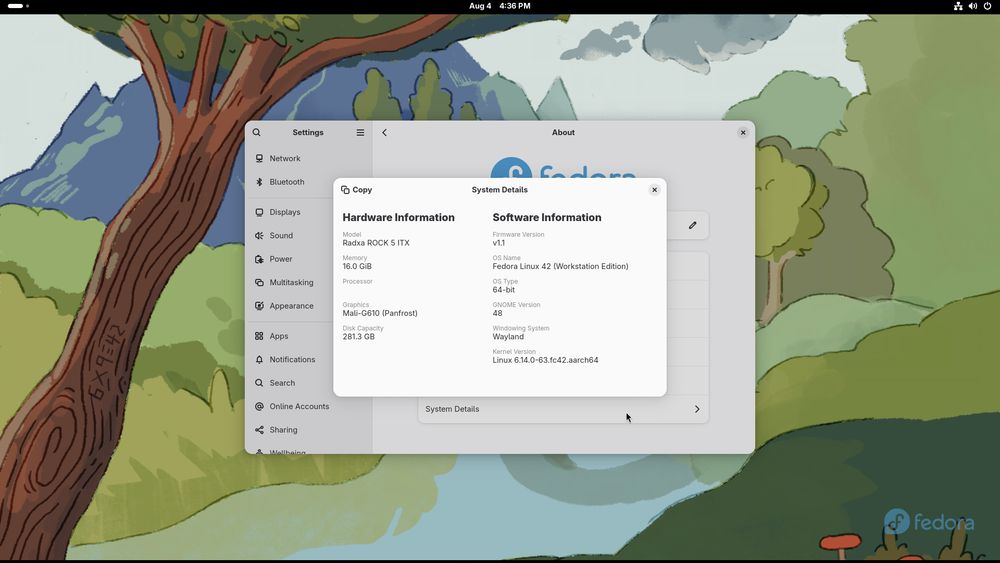This screenshot has width=1000, height=563.
Task: Click the Sharing icon in the sidebar
Action: point(259,430)
